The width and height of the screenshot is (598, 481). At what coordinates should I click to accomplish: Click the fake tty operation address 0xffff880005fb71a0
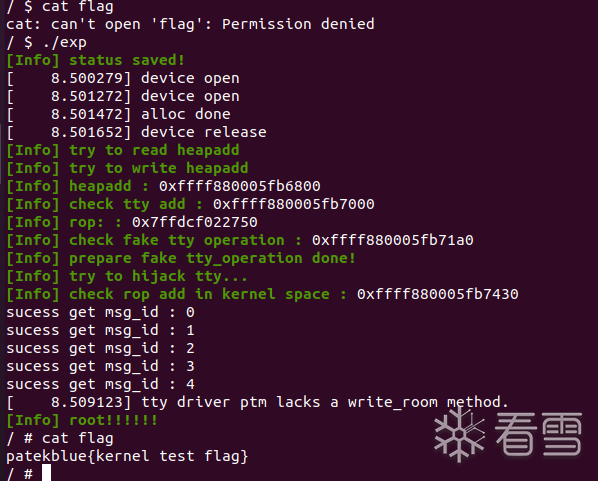coord(392,240)
